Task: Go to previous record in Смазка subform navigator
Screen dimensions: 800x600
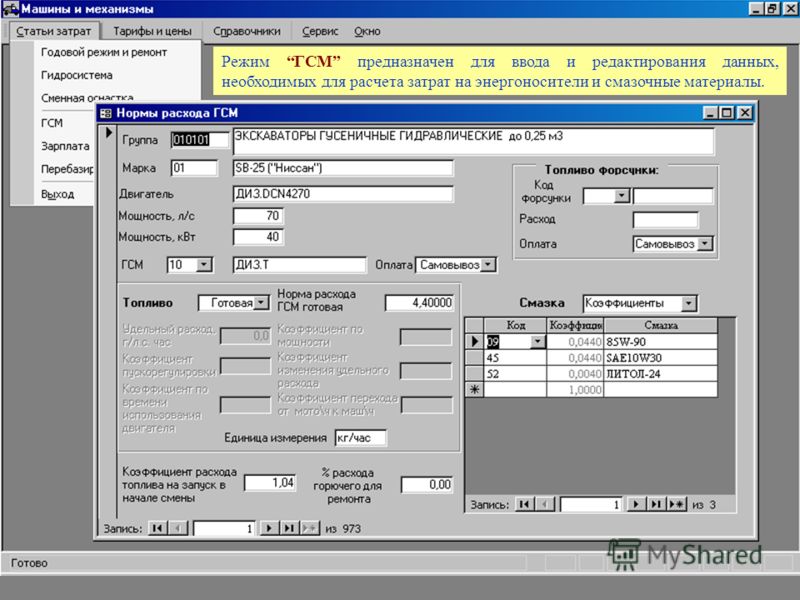Action: 545,504
